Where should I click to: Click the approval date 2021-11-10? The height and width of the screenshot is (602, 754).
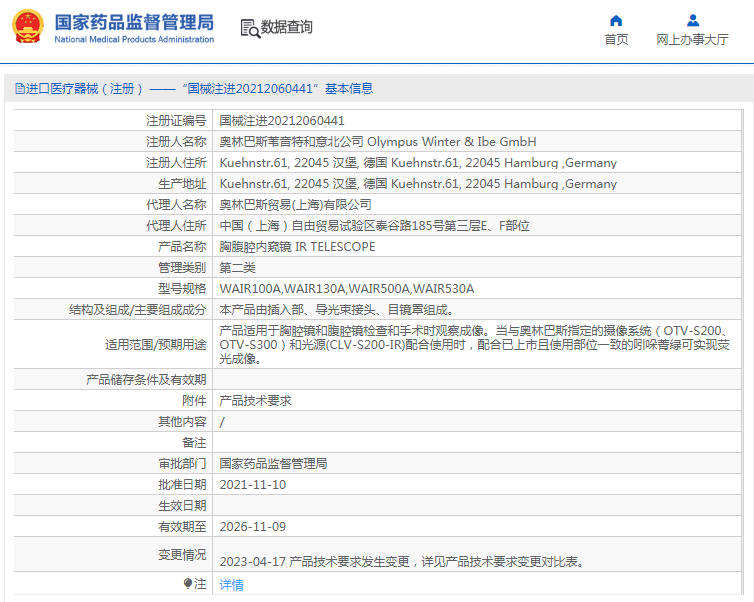(x=252, y=484)
